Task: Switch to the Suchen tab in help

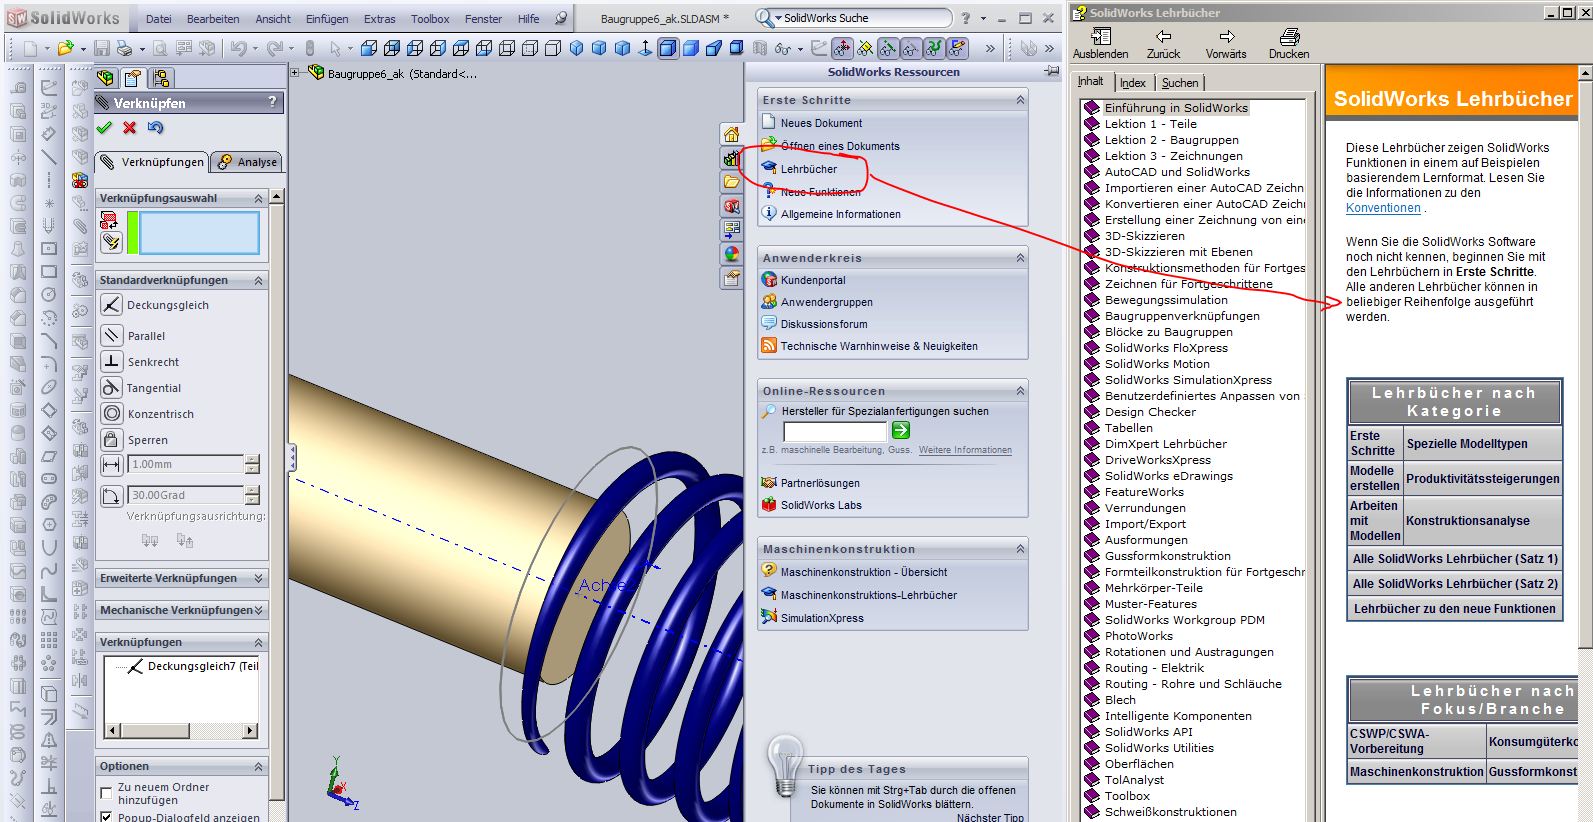Action: (x=1180, y=83)
